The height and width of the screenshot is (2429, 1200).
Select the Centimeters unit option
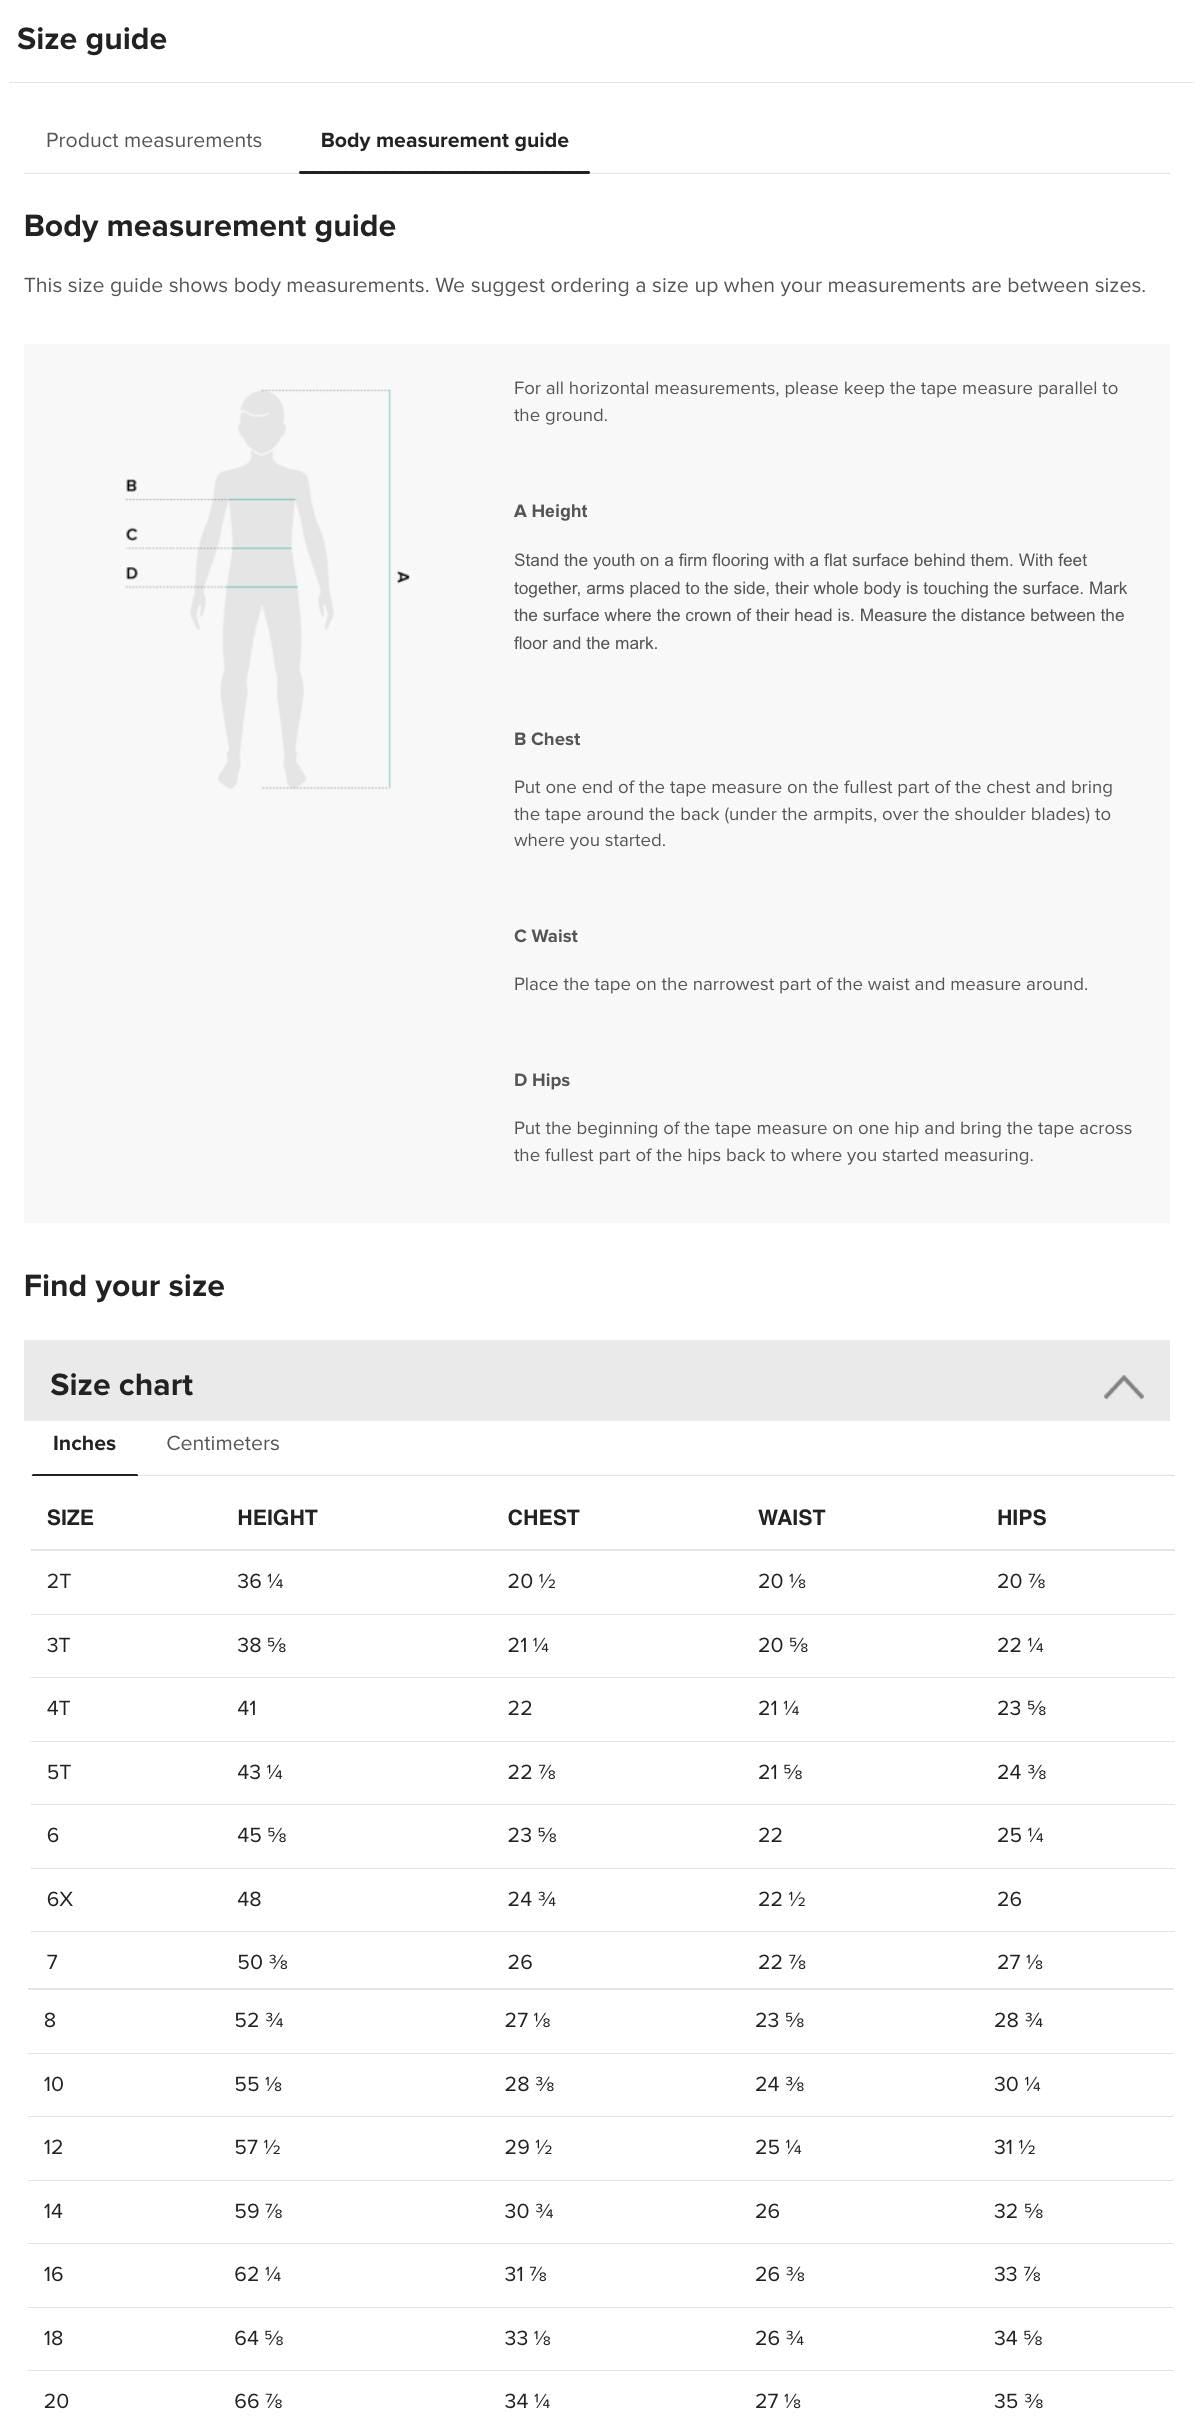click(x=222, y=1443)
